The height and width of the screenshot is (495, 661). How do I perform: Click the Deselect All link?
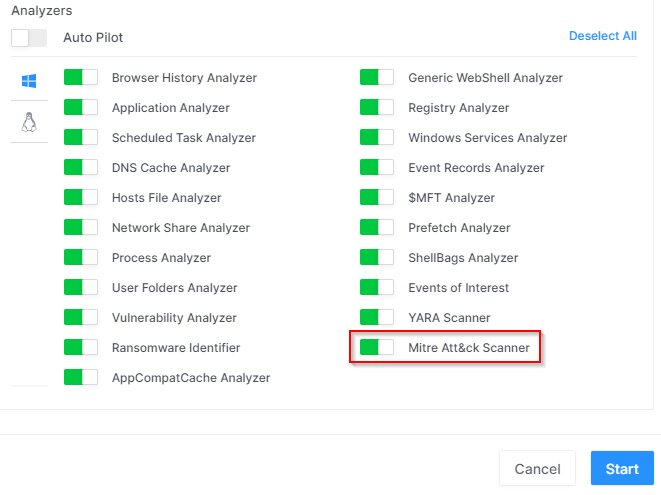[x=603, y=36]
